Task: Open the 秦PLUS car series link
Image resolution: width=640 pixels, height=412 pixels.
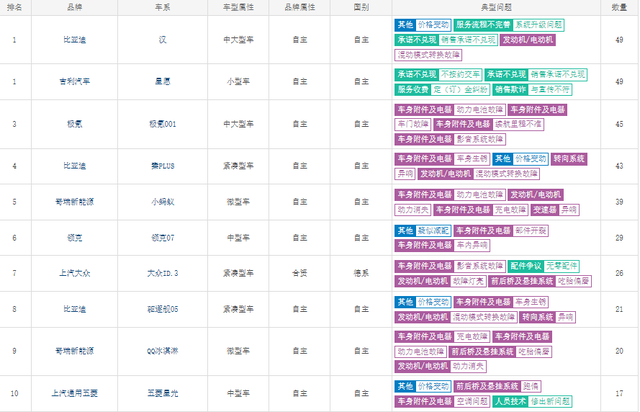Action: click(x=162, y=166)
